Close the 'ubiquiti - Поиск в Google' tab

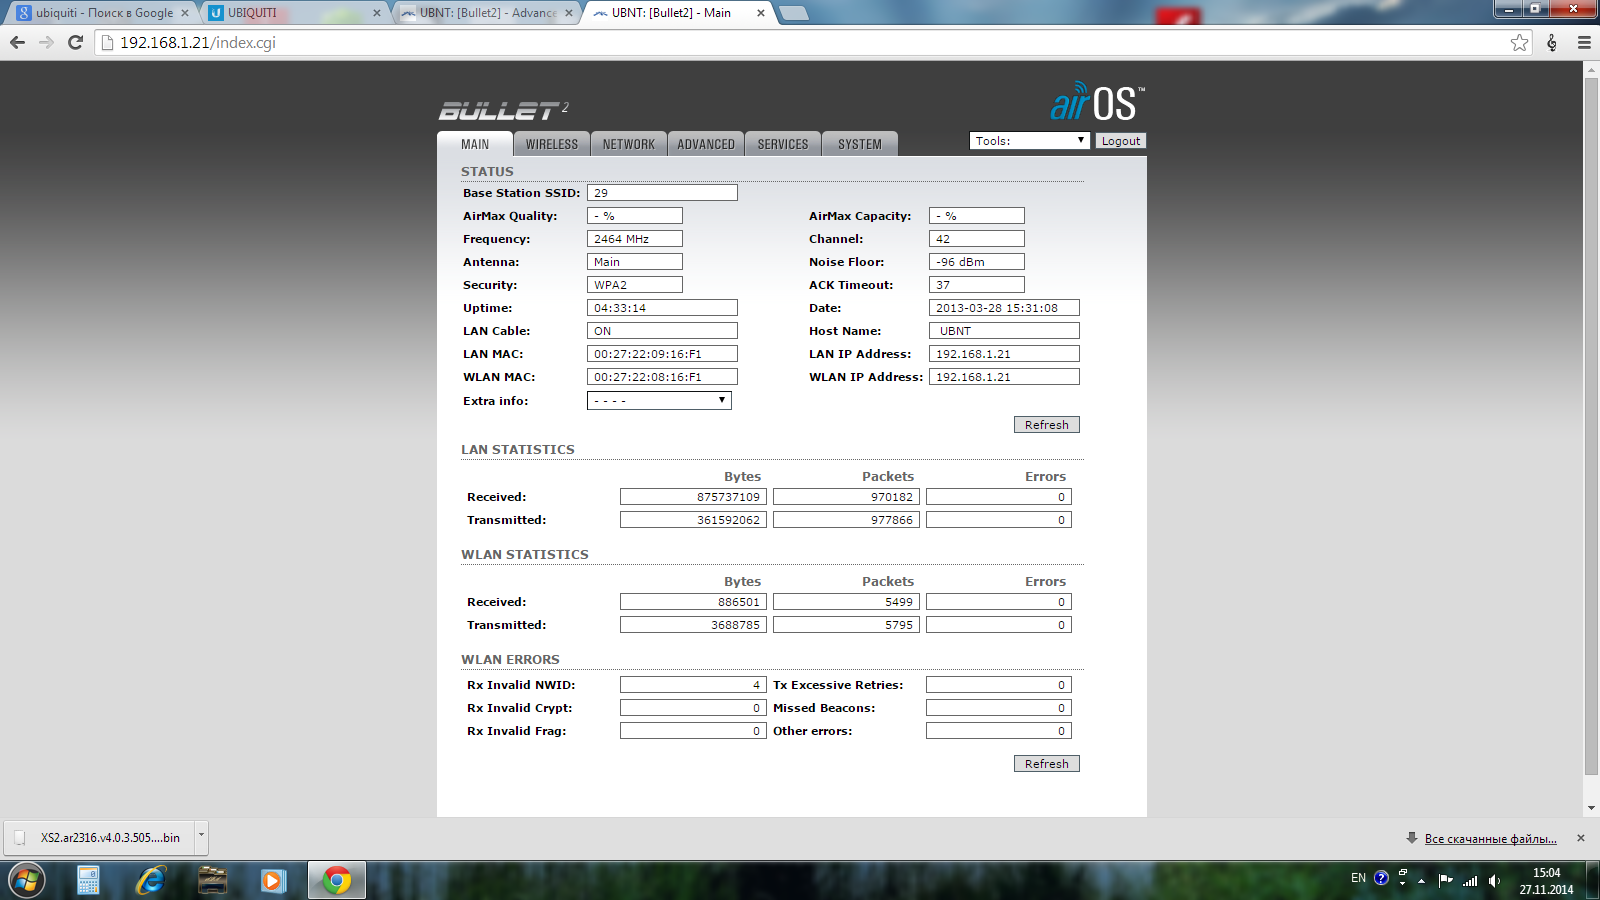(184, 13)
